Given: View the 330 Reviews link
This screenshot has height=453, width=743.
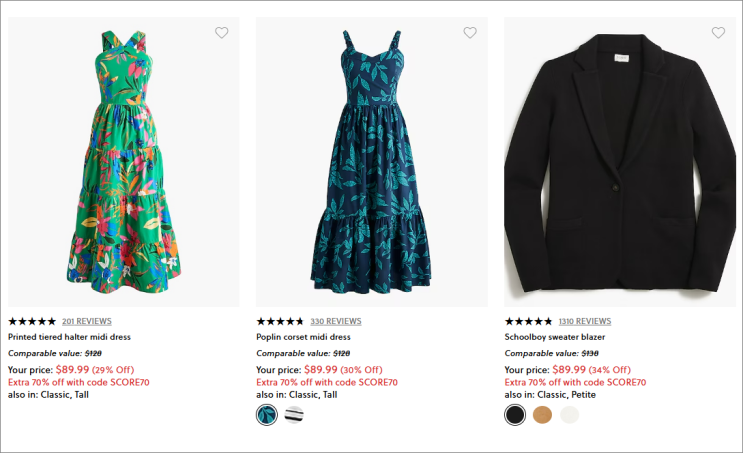Looking at the screenshot, I should click(x=335, y=322).
